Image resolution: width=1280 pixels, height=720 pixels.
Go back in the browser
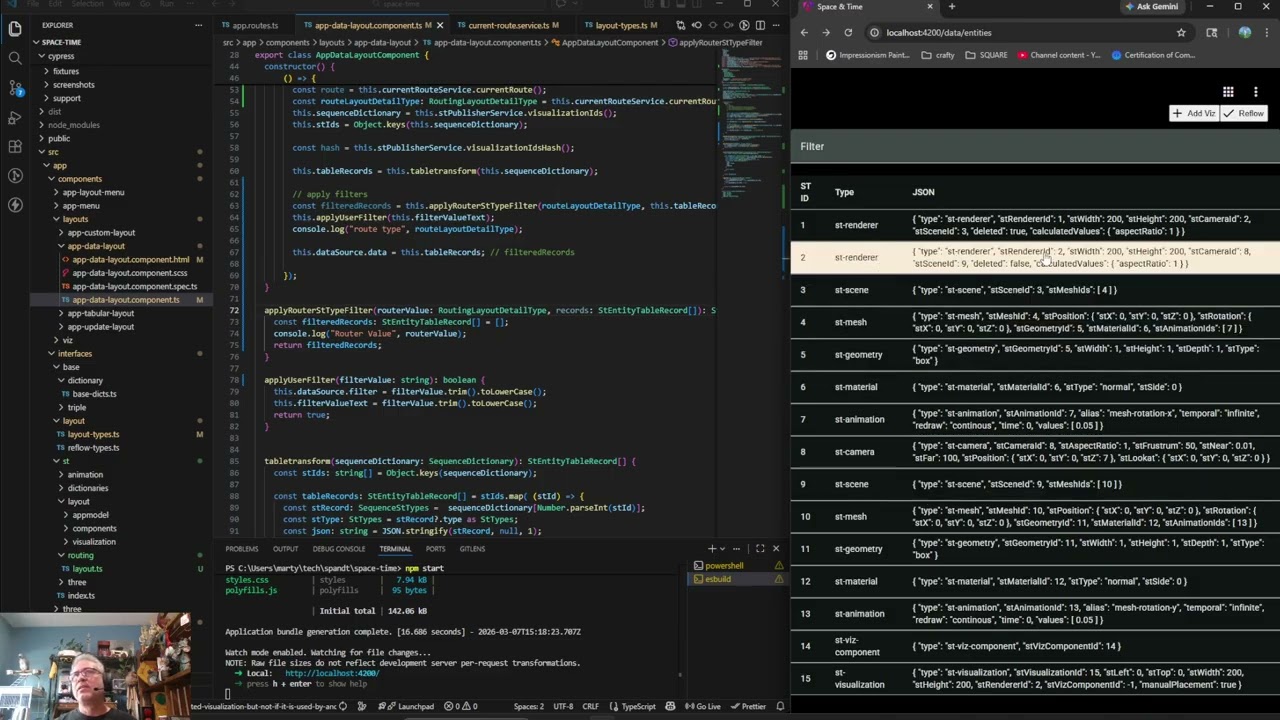point(804,32)
